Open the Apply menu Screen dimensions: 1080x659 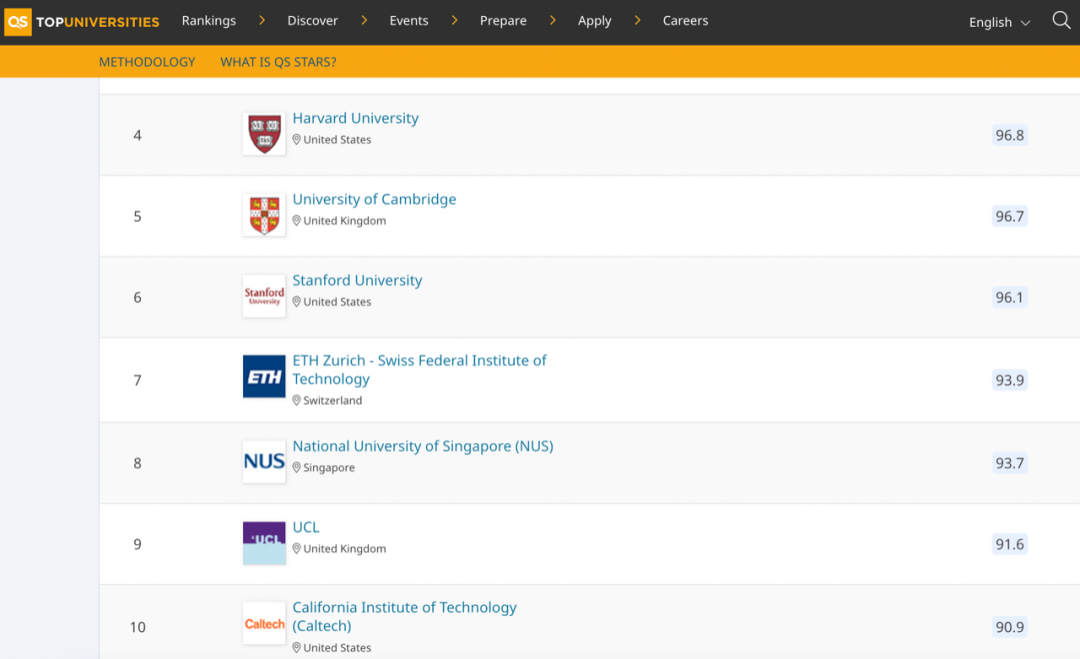pyautogui.click(x=594, y=21)
